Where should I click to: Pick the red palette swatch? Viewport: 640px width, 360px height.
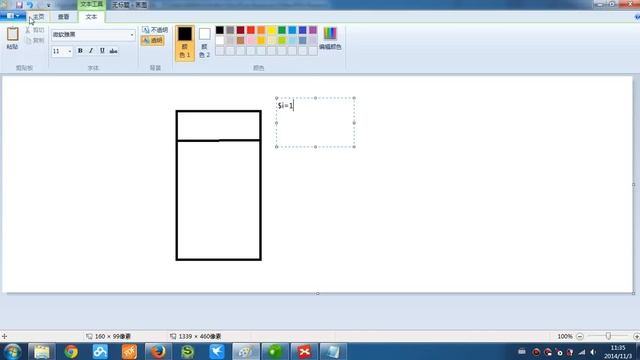click(251, 30)
